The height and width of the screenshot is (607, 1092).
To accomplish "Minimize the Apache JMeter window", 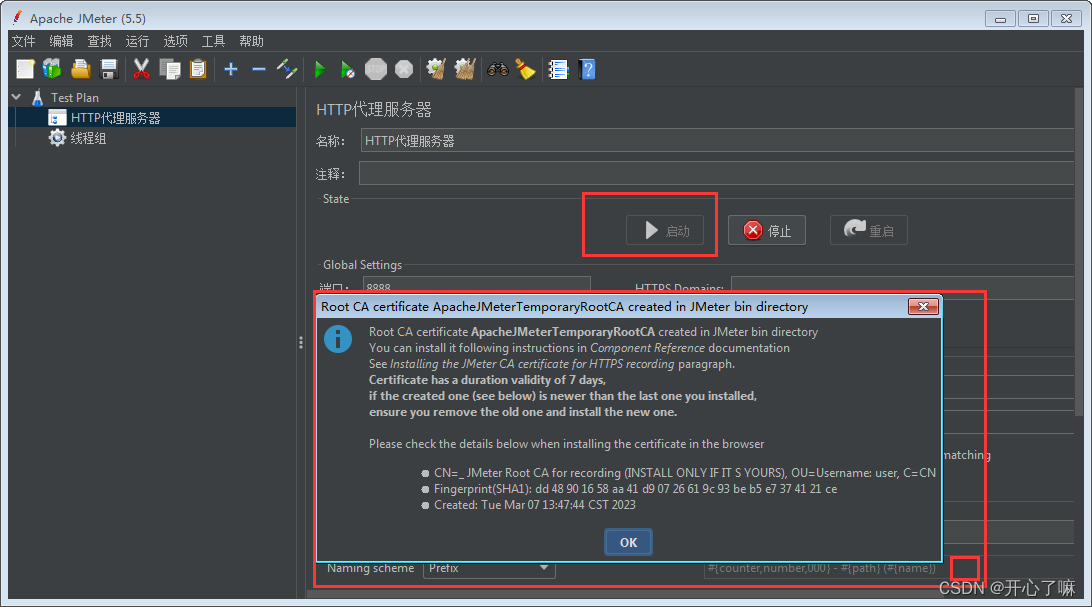I will (x=1000, y=19).
